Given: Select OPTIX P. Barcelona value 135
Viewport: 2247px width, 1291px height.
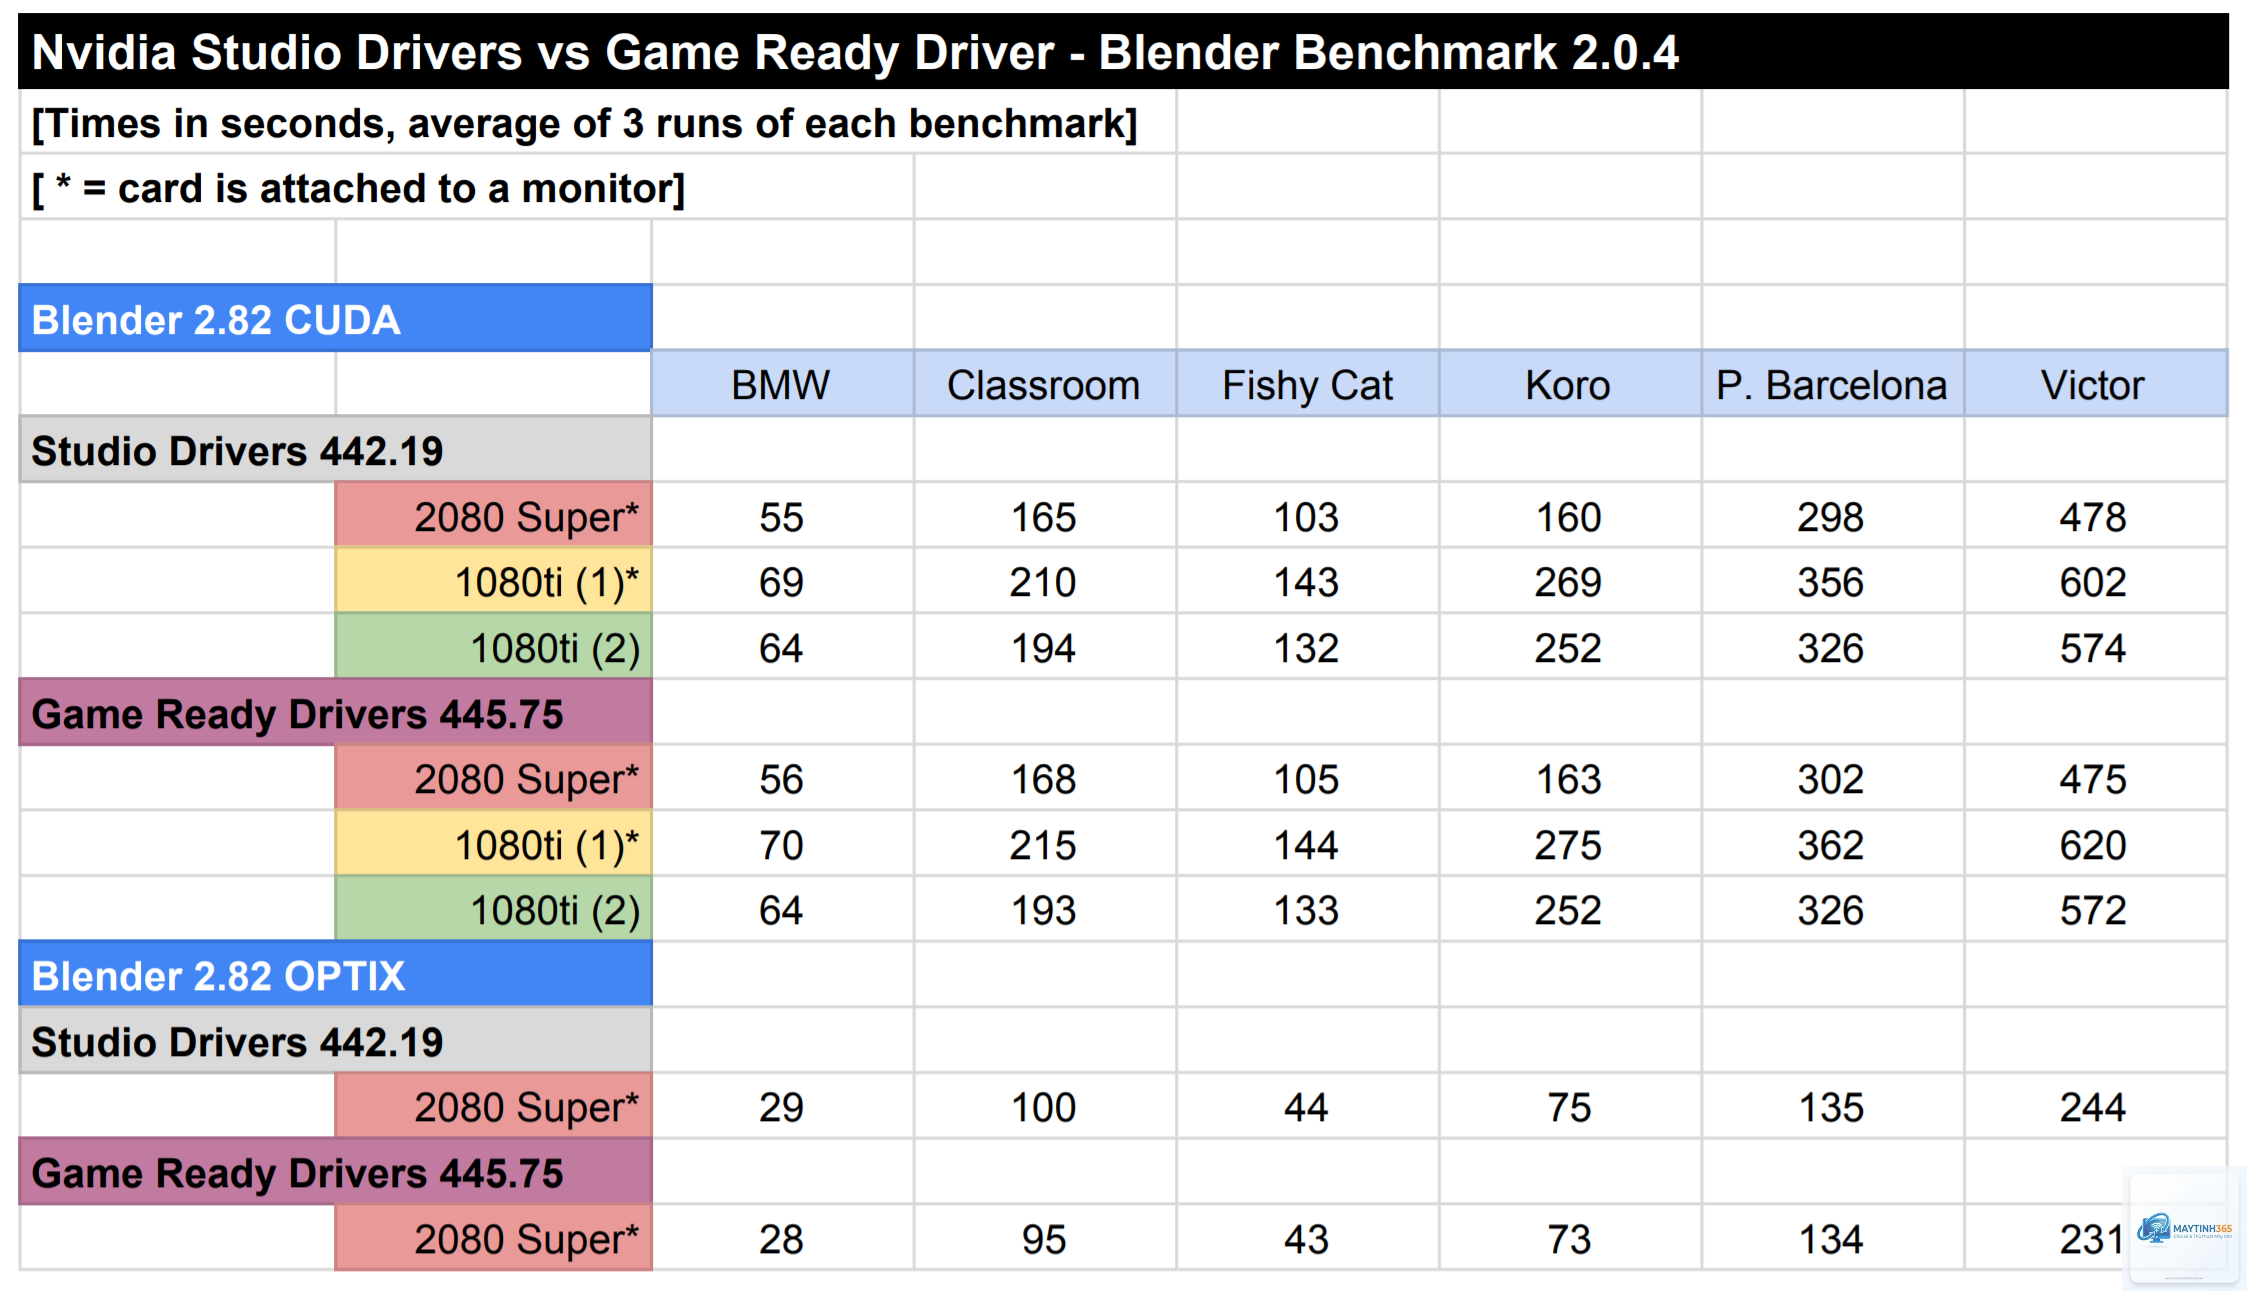Looking at the screenshot, I should point(1832,1107).
